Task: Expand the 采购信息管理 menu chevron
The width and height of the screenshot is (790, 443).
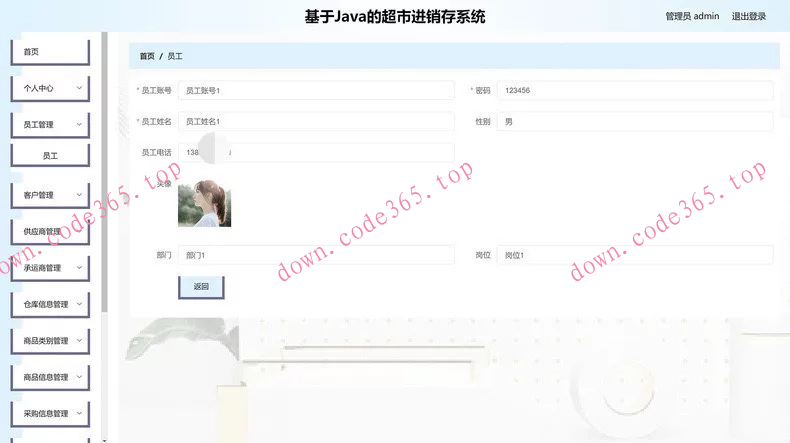Action: [x=79, y=413]
